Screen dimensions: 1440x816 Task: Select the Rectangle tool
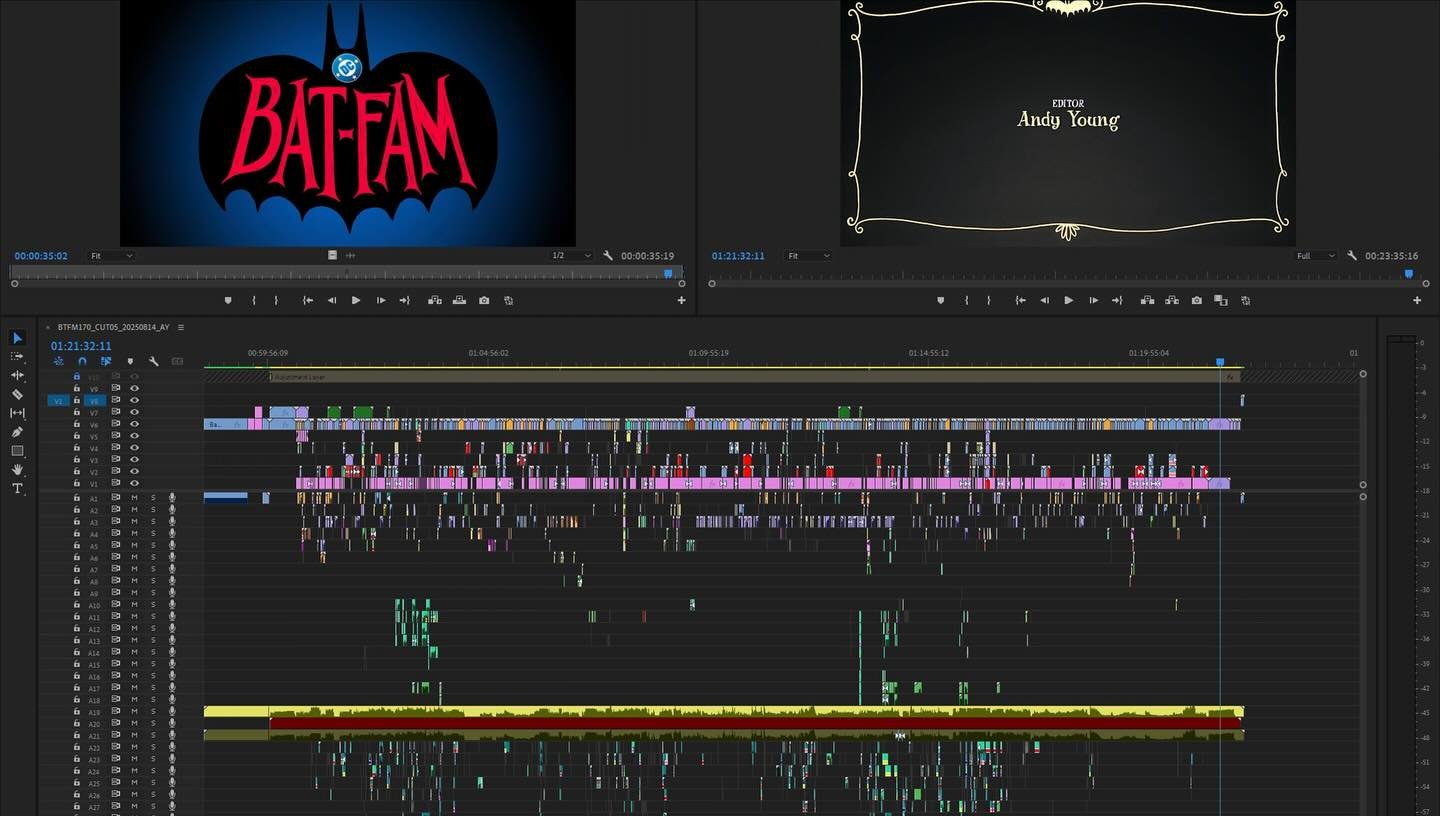(x=17, y=451)
